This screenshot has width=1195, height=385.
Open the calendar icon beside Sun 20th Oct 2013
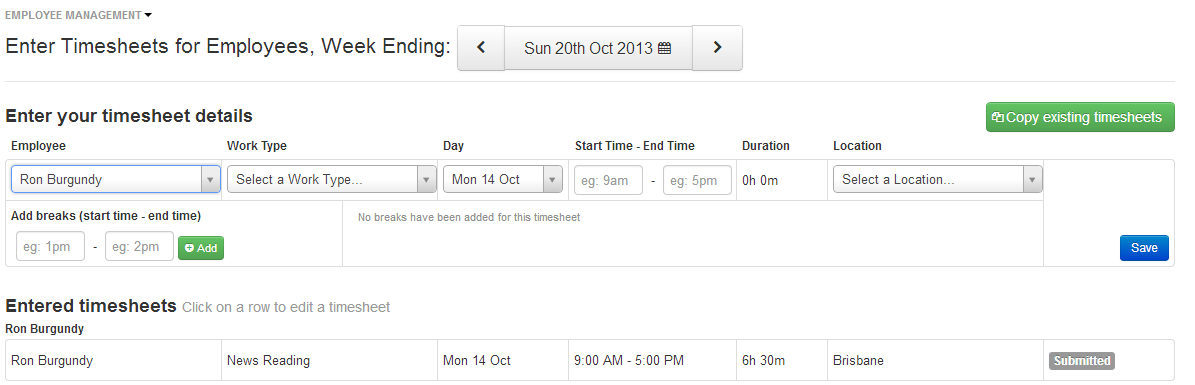pyautogui.click(x=664, y=48)
